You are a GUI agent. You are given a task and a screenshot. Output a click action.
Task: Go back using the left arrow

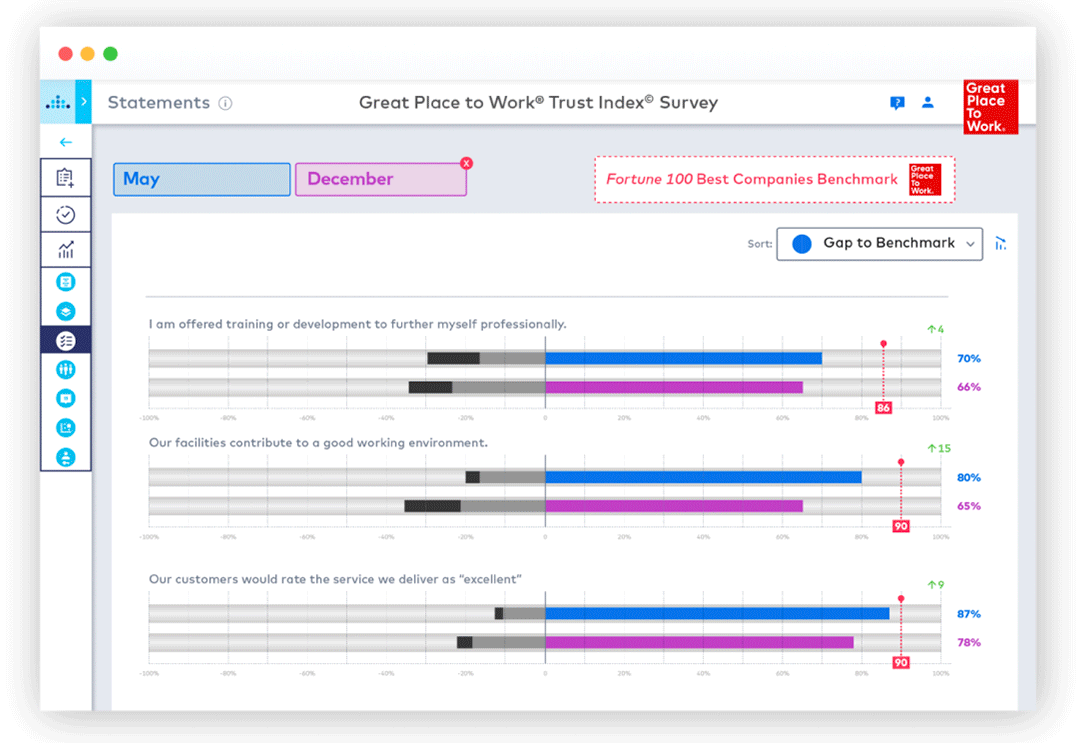click(x=65, y=142)
